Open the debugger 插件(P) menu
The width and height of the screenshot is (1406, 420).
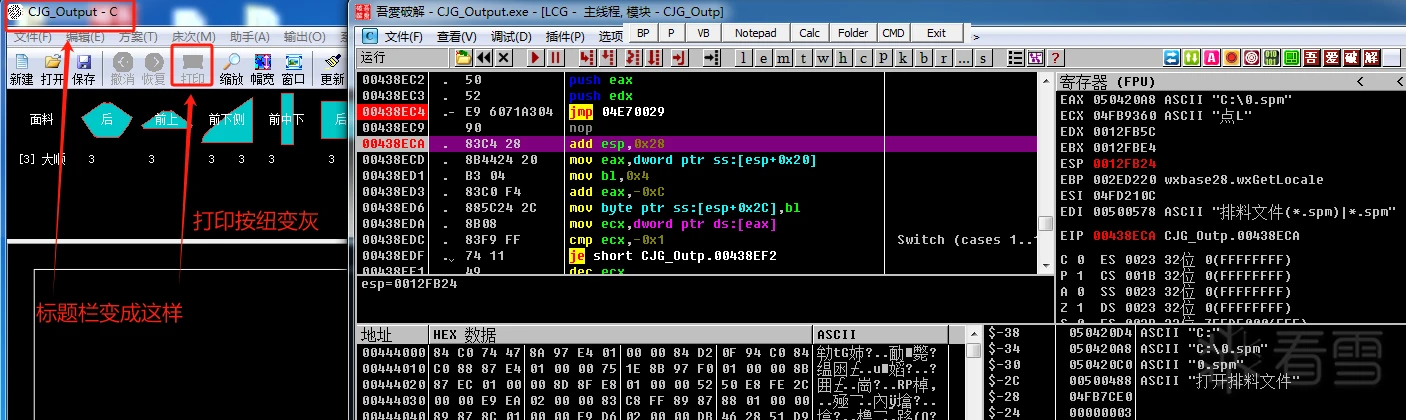coord(565,36)
